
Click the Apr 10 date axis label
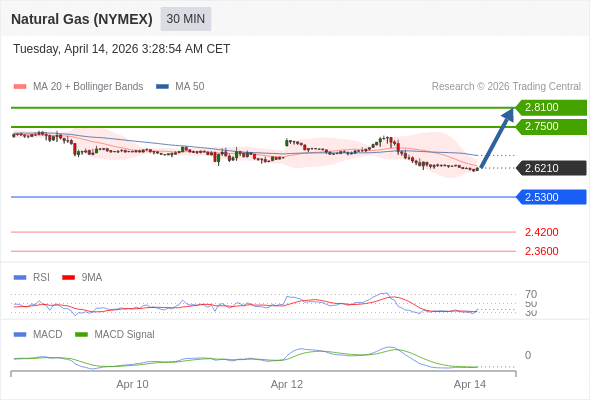[132, 384]
